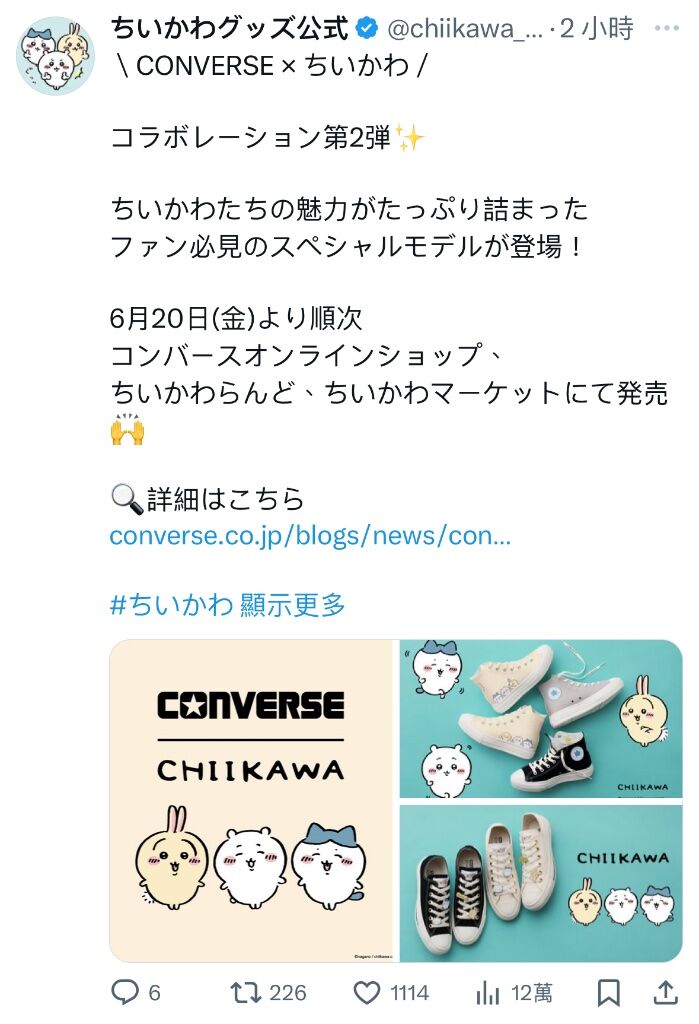Open the low-top sneakers photo
699x1024 pixels.
click(541, 884)
